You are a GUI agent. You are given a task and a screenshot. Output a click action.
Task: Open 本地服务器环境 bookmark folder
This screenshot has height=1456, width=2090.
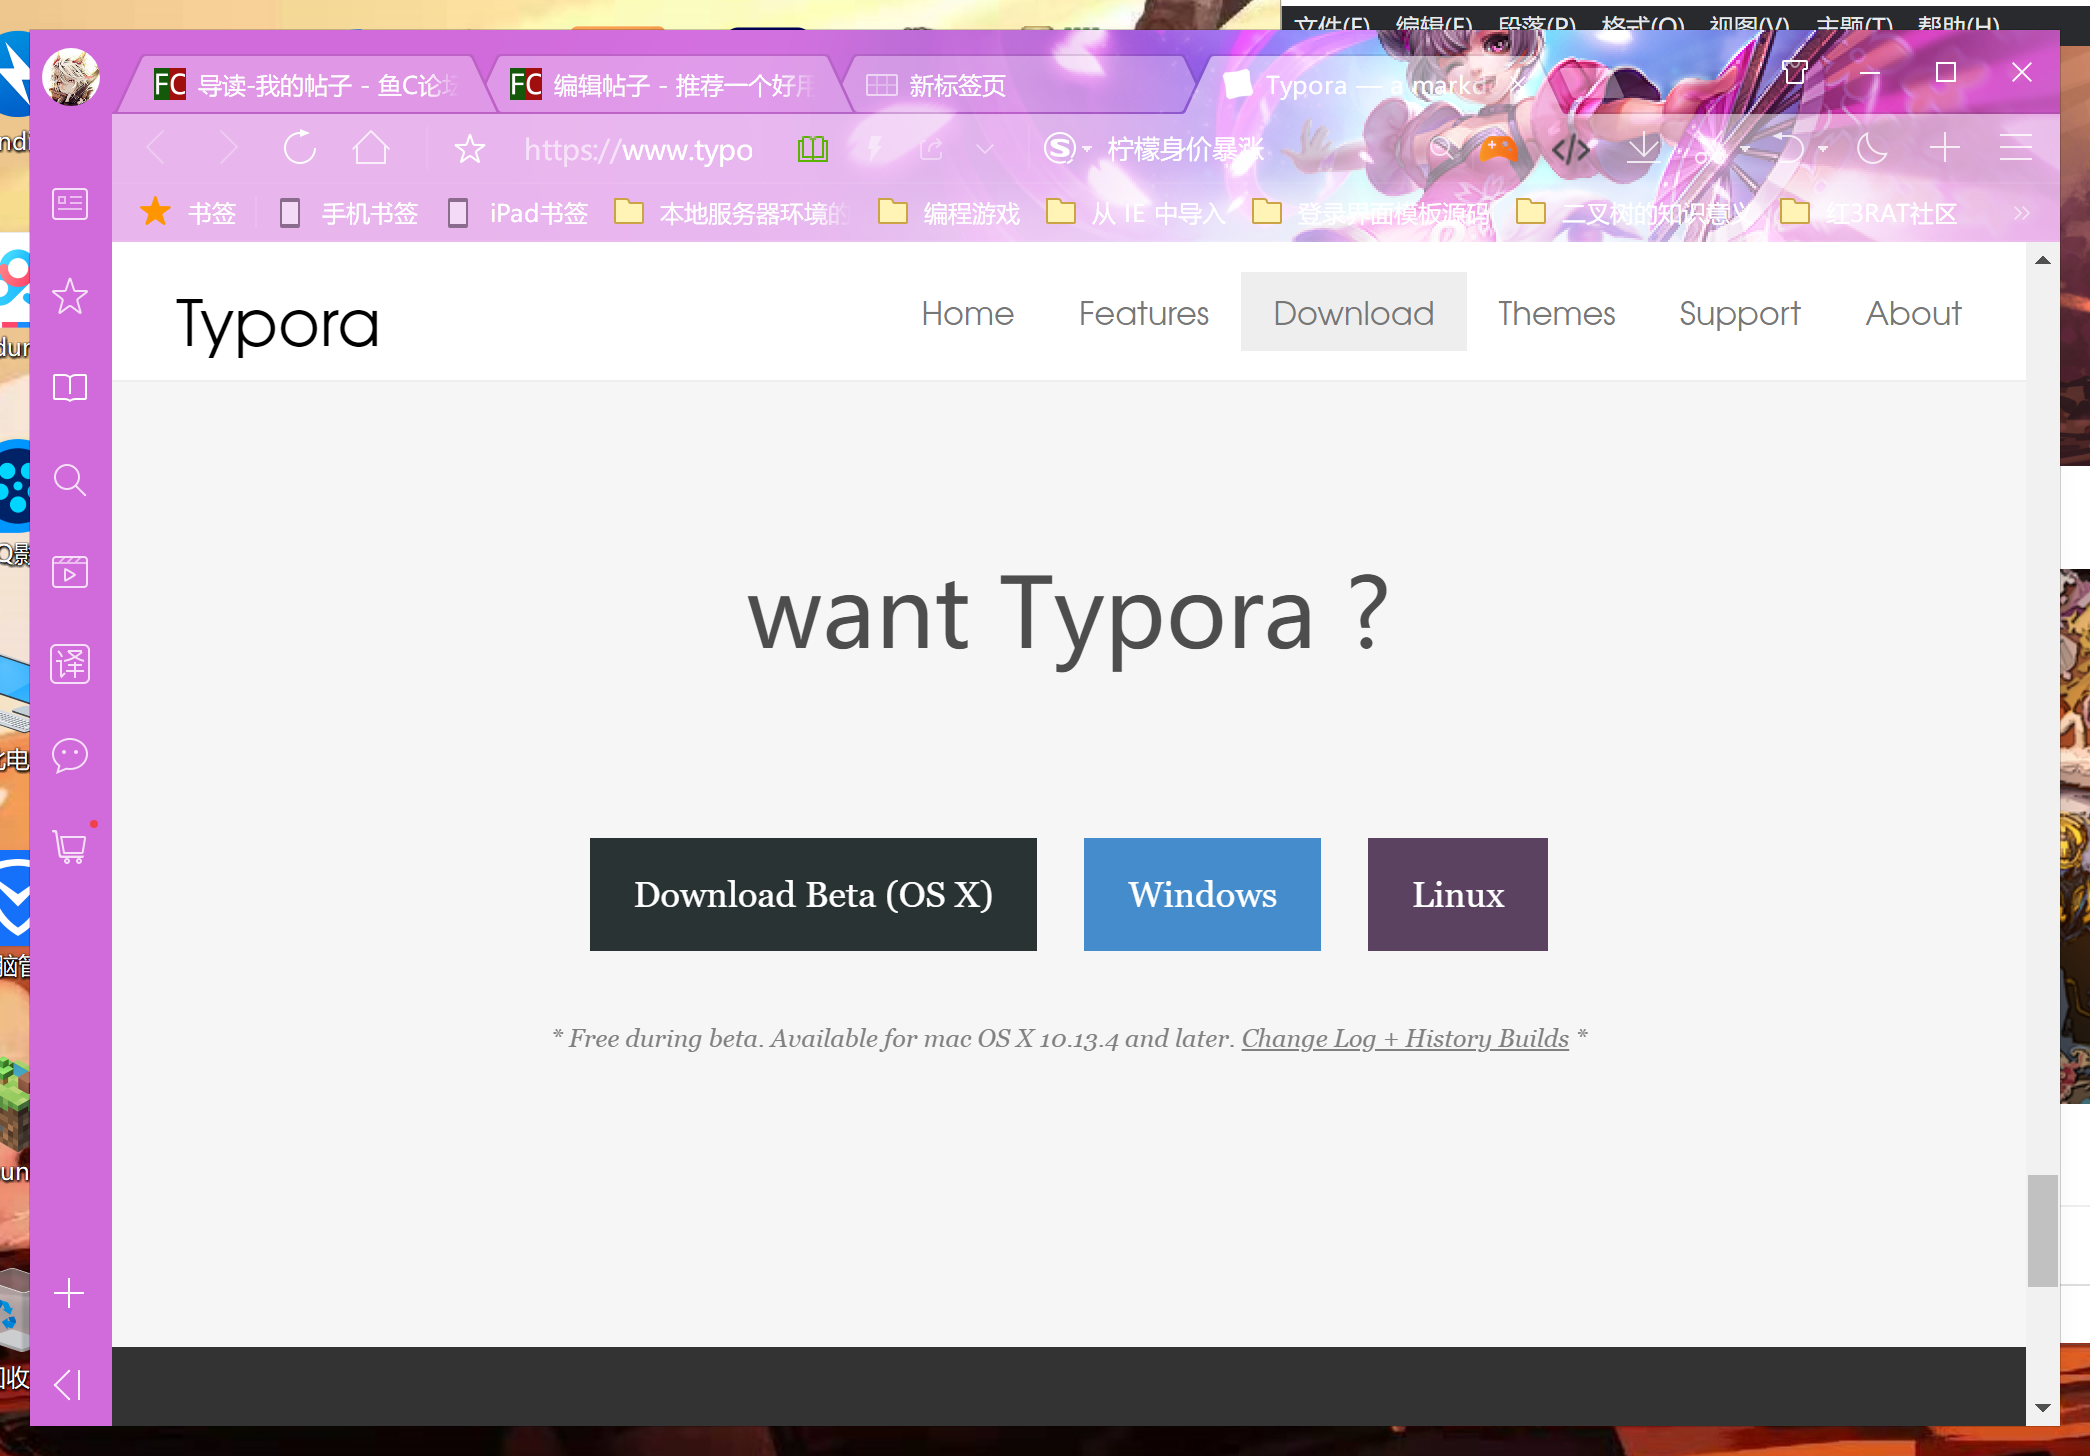[x=732, y=212]
